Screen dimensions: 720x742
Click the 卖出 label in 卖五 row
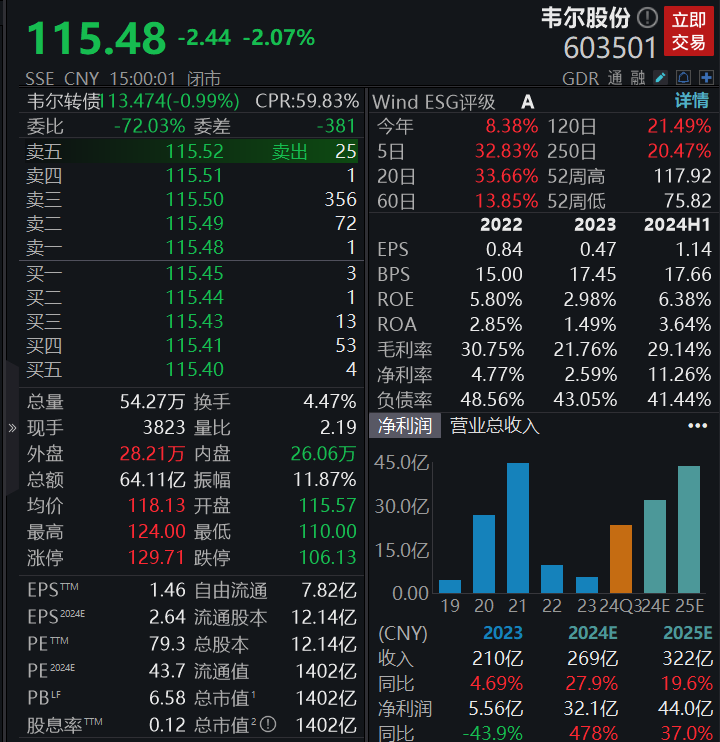coord(290,152)
